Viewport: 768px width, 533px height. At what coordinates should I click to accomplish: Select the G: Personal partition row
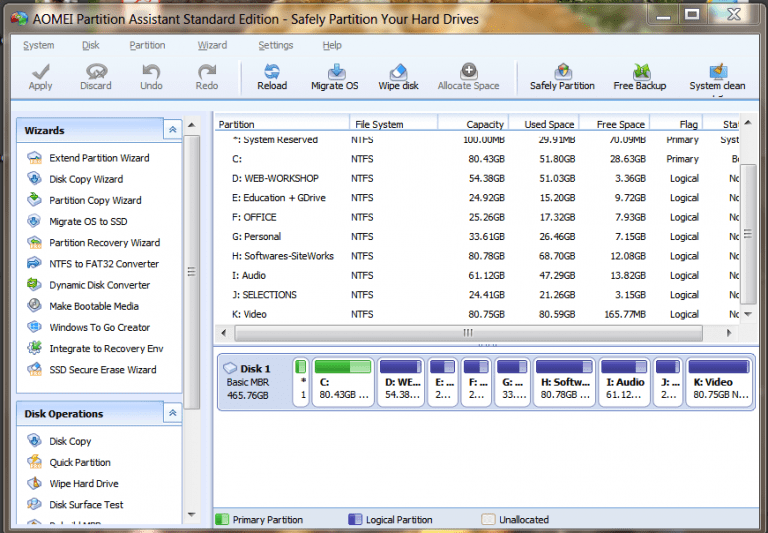coord(478,237)
